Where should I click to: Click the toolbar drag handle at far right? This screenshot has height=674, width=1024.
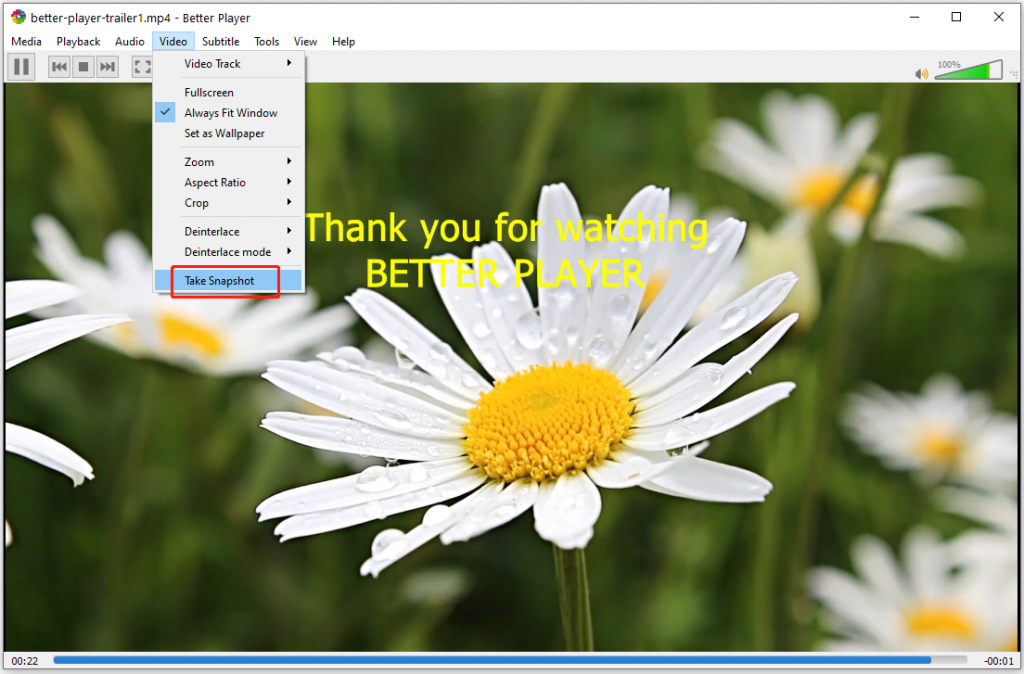point(1014,75)
